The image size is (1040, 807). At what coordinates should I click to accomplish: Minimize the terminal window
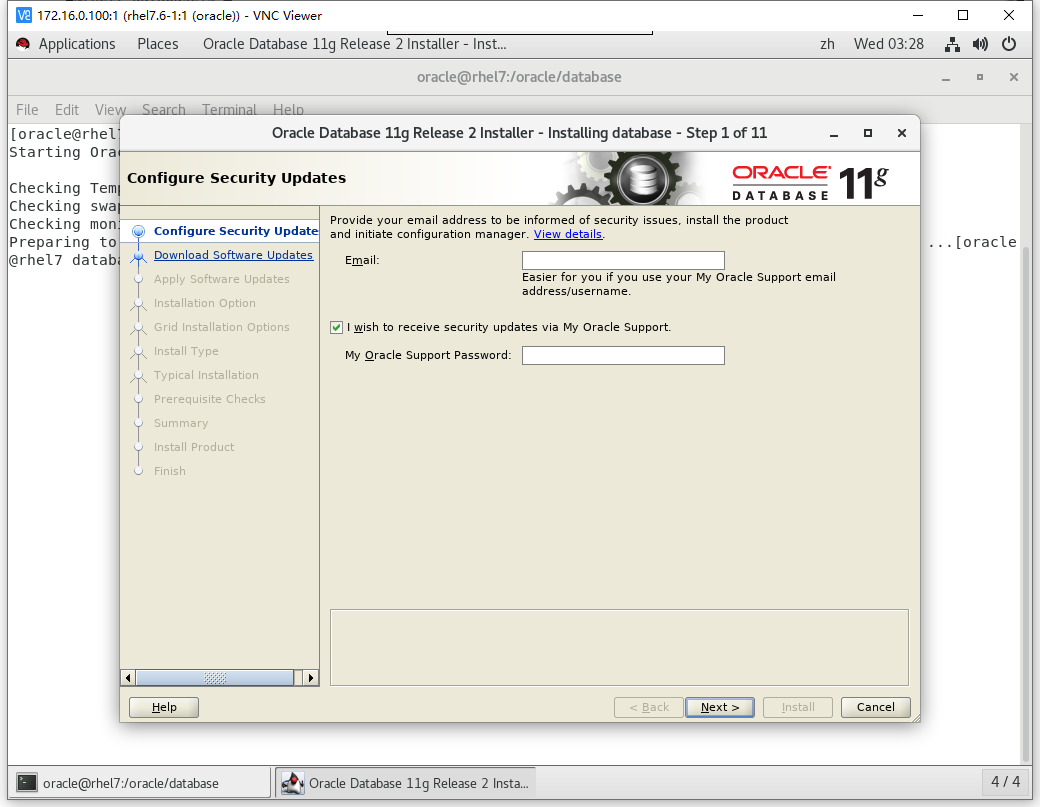(946, 78)
